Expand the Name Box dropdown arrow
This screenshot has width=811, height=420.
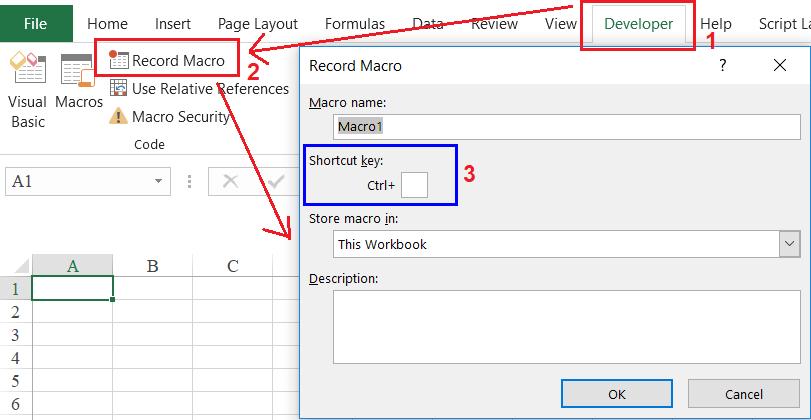158,182
